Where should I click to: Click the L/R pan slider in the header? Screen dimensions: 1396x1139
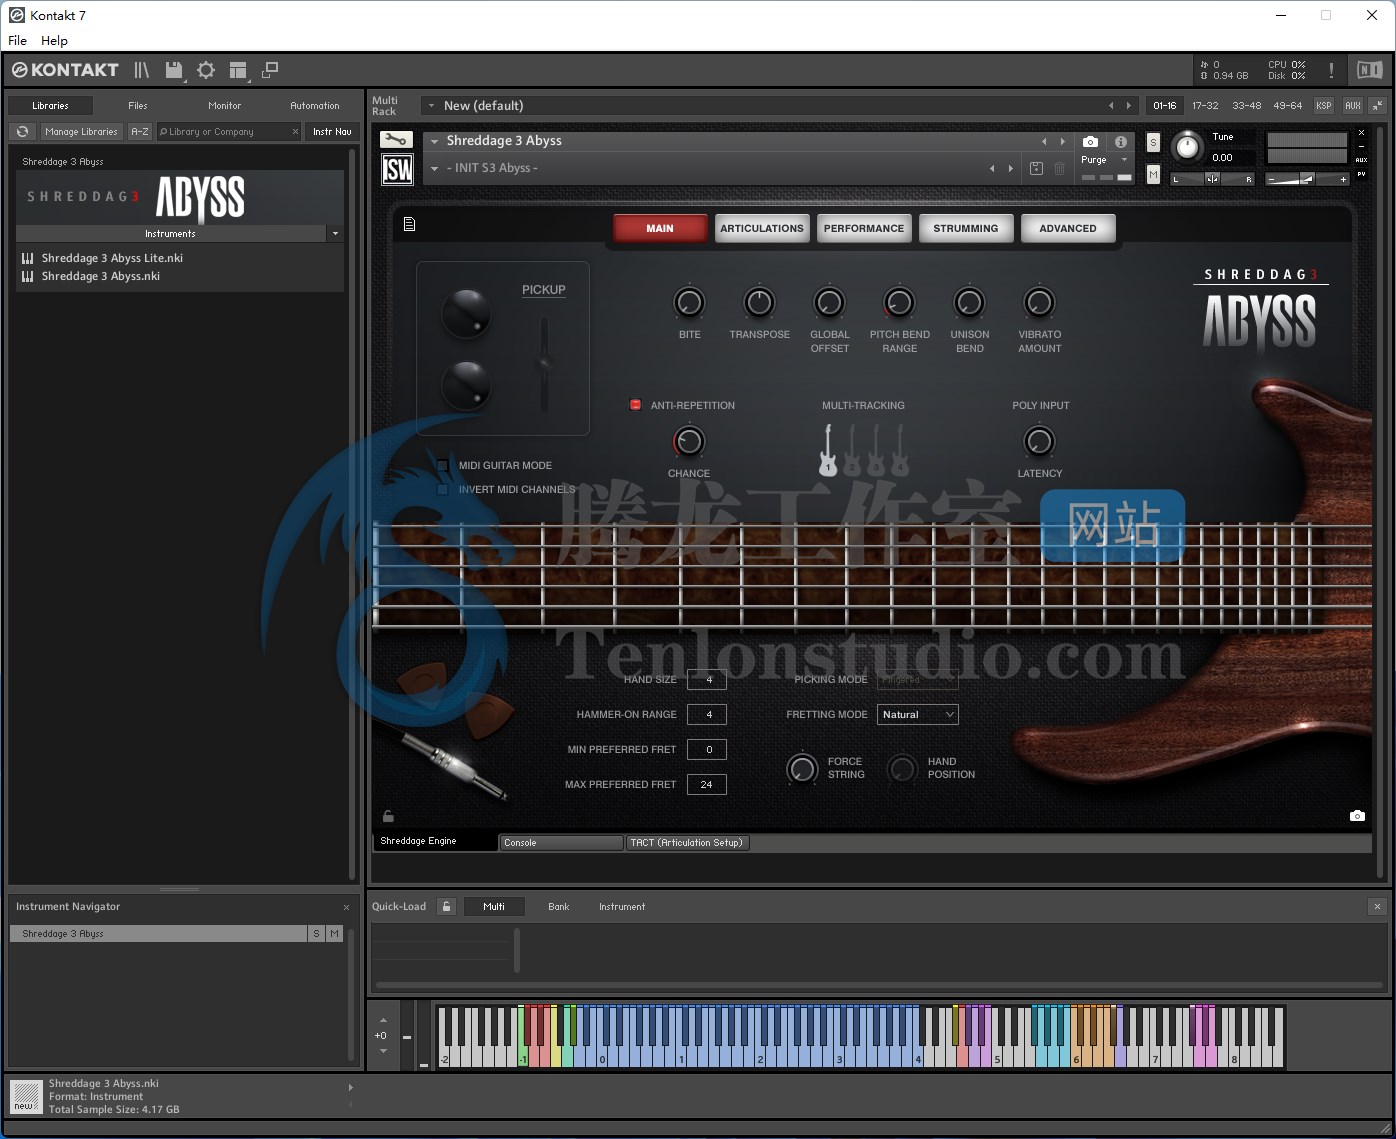coord(1212,179)
